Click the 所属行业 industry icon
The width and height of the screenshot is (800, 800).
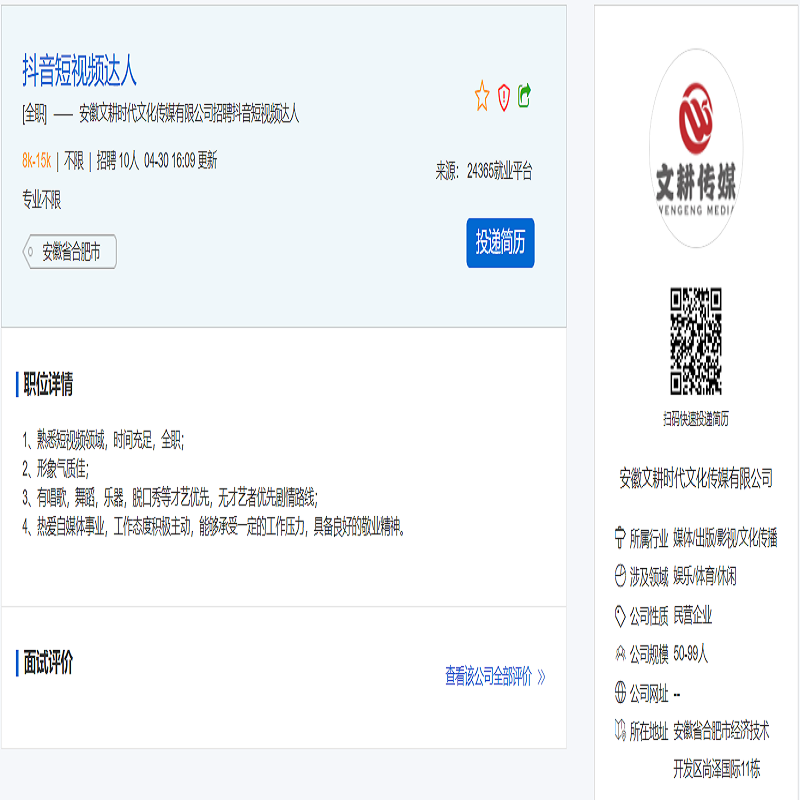click(620, 538)
